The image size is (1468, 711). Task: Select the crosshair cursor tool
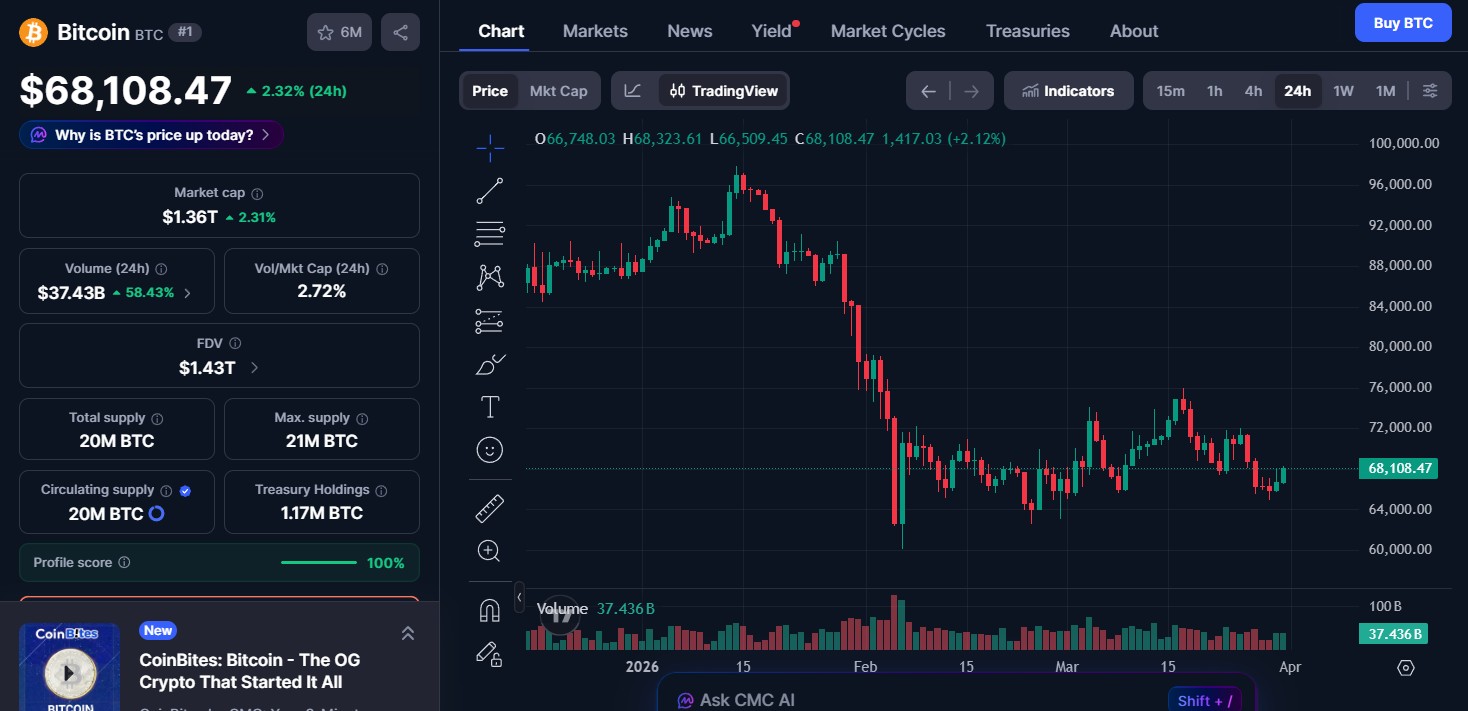(x=490, y=147)
